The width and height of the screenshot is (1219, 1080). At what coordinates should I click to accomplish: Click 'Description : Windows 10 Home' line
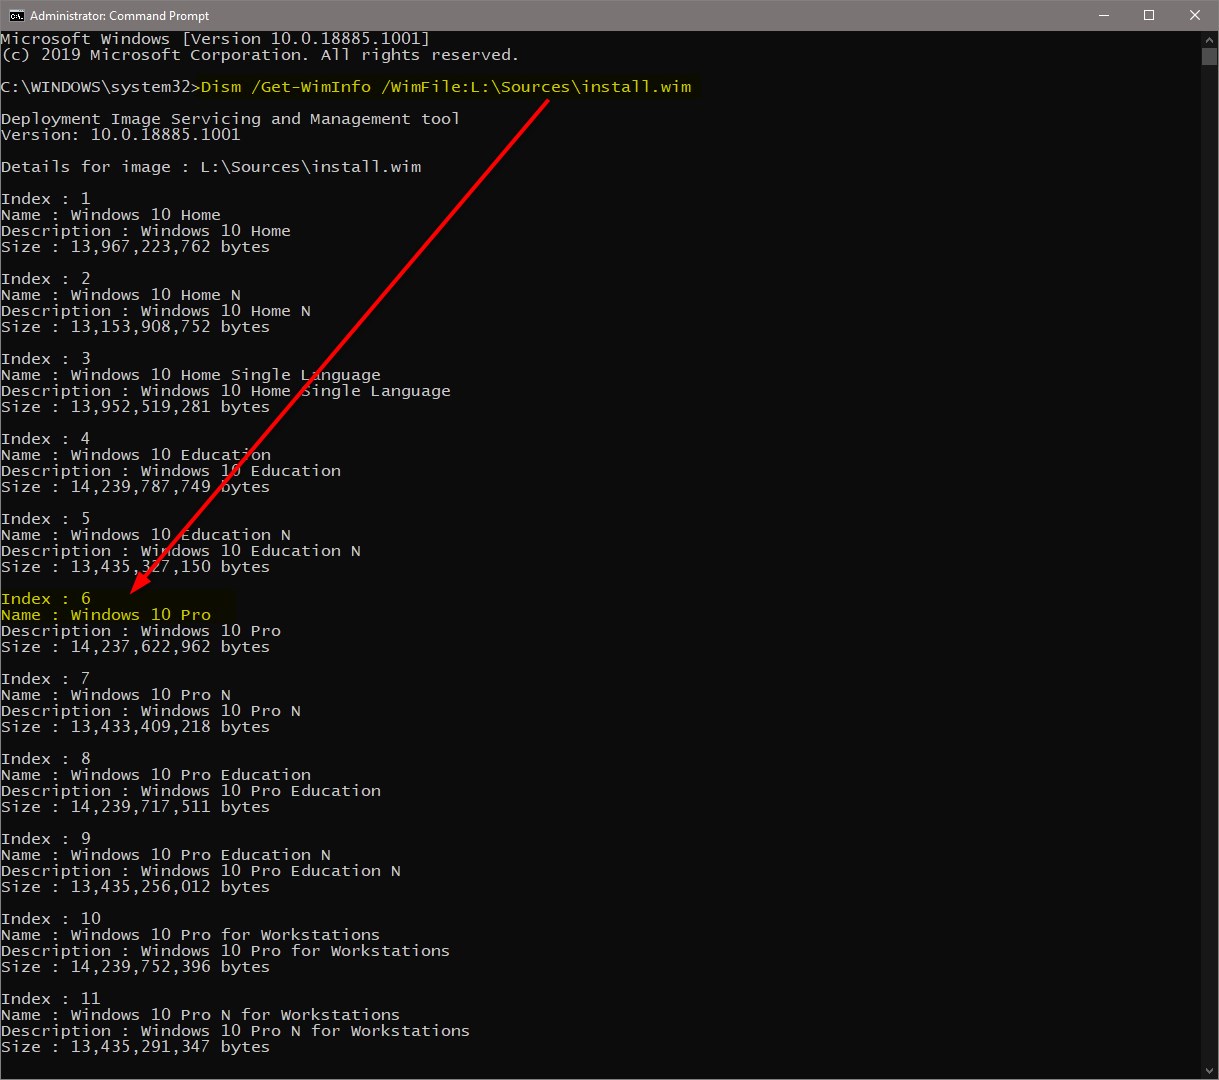point(146,231)
